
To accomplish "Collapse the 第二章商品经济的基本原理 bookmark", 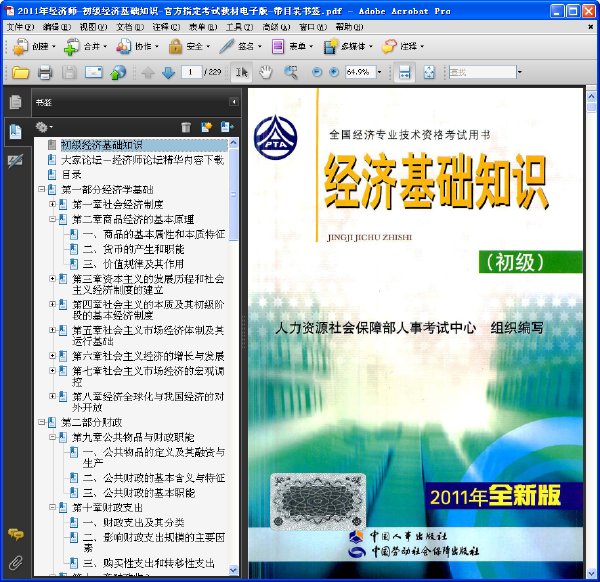I will click(x=52, y=219).
